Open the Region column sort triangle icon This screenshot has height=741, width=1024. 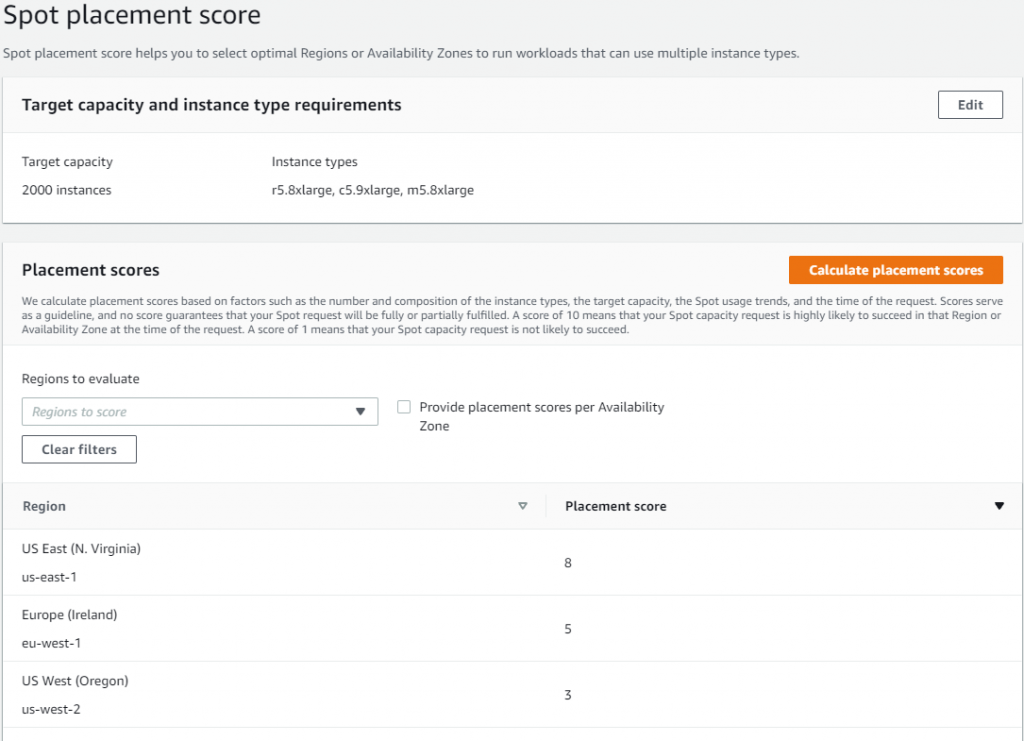pyautogui.click(x=523, y=506)
